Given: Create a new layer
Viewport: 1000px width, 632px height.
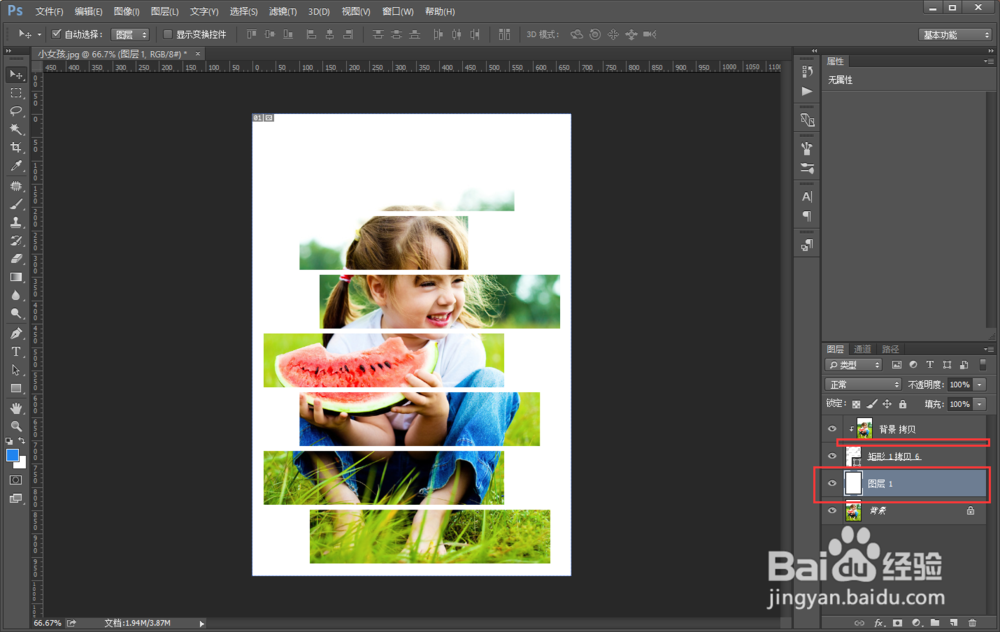Looking at the screenshot, I should [x=953, y=622].
